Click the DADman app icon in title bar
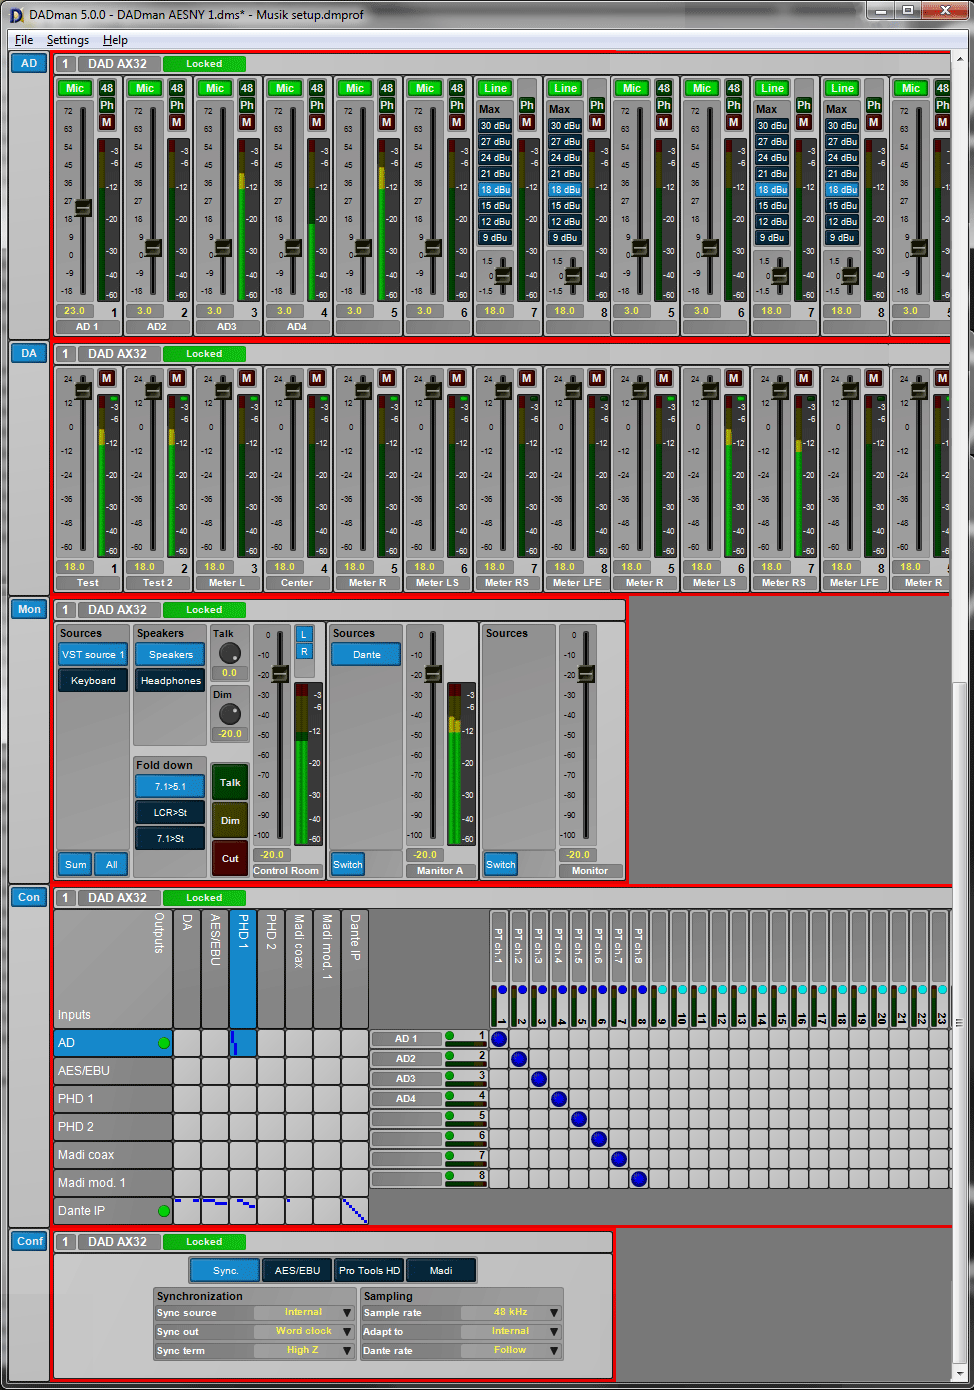The image size is (974, 1390). (x=16, y=15)
